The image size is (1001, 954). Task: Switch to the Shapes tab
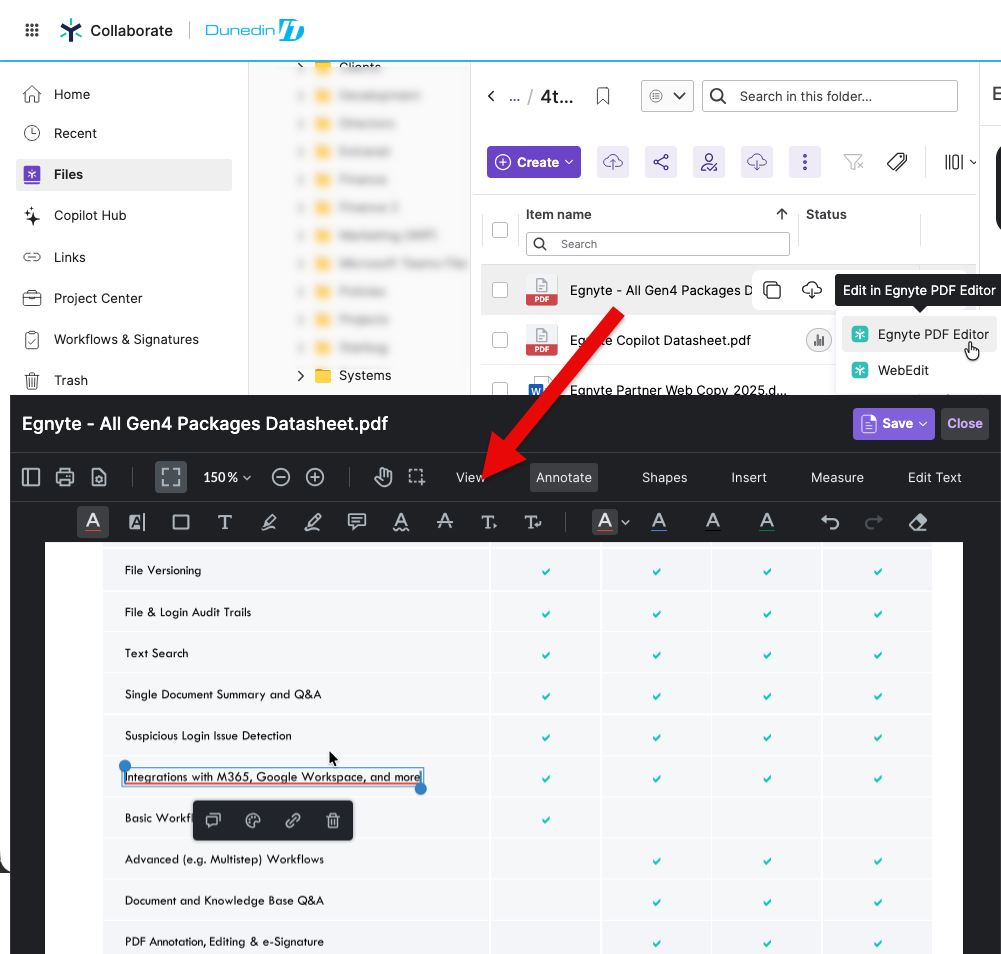click(x=665, y=478)
